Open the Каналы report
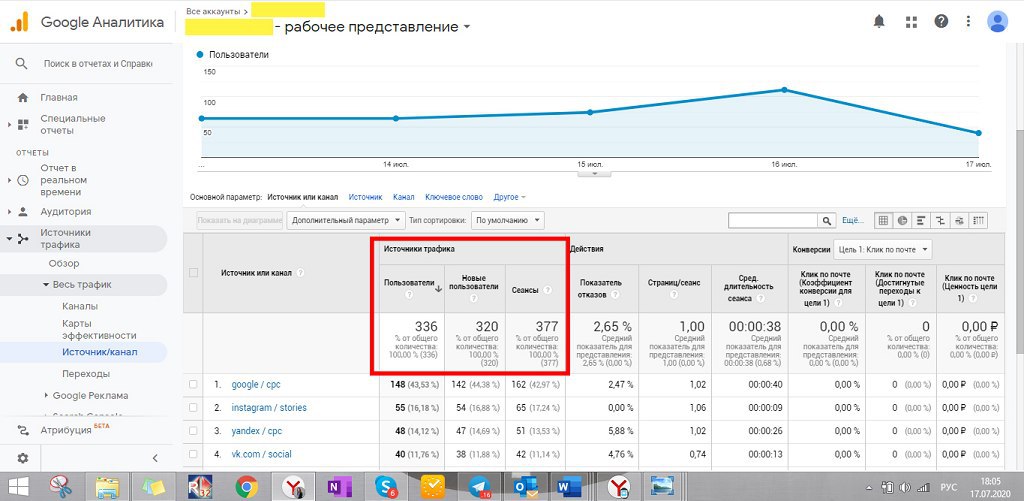This screenshot has width=1024, height=501. tap(80, 306)
